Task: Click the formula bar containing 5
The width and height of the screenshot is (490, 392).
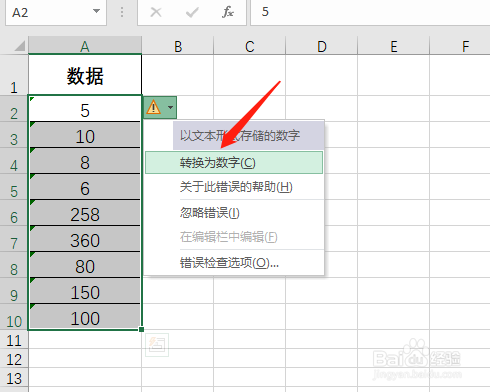Action: (370, 12)
